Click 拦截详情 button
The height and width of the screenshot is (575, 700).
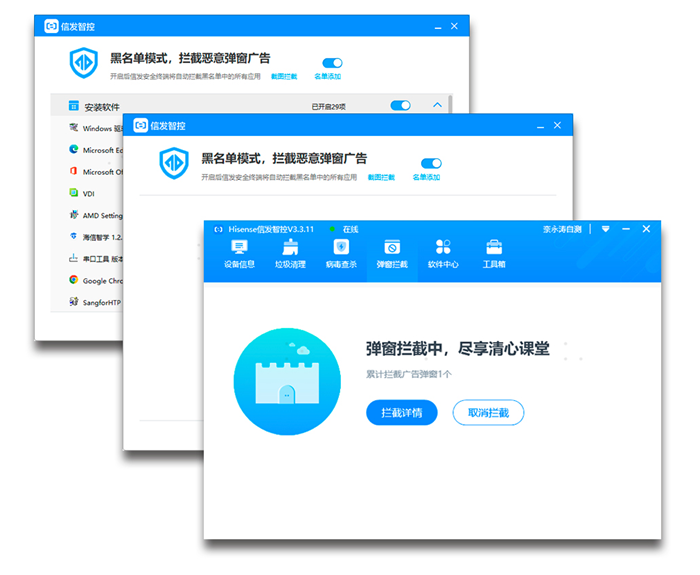click(x=401, y=412)
